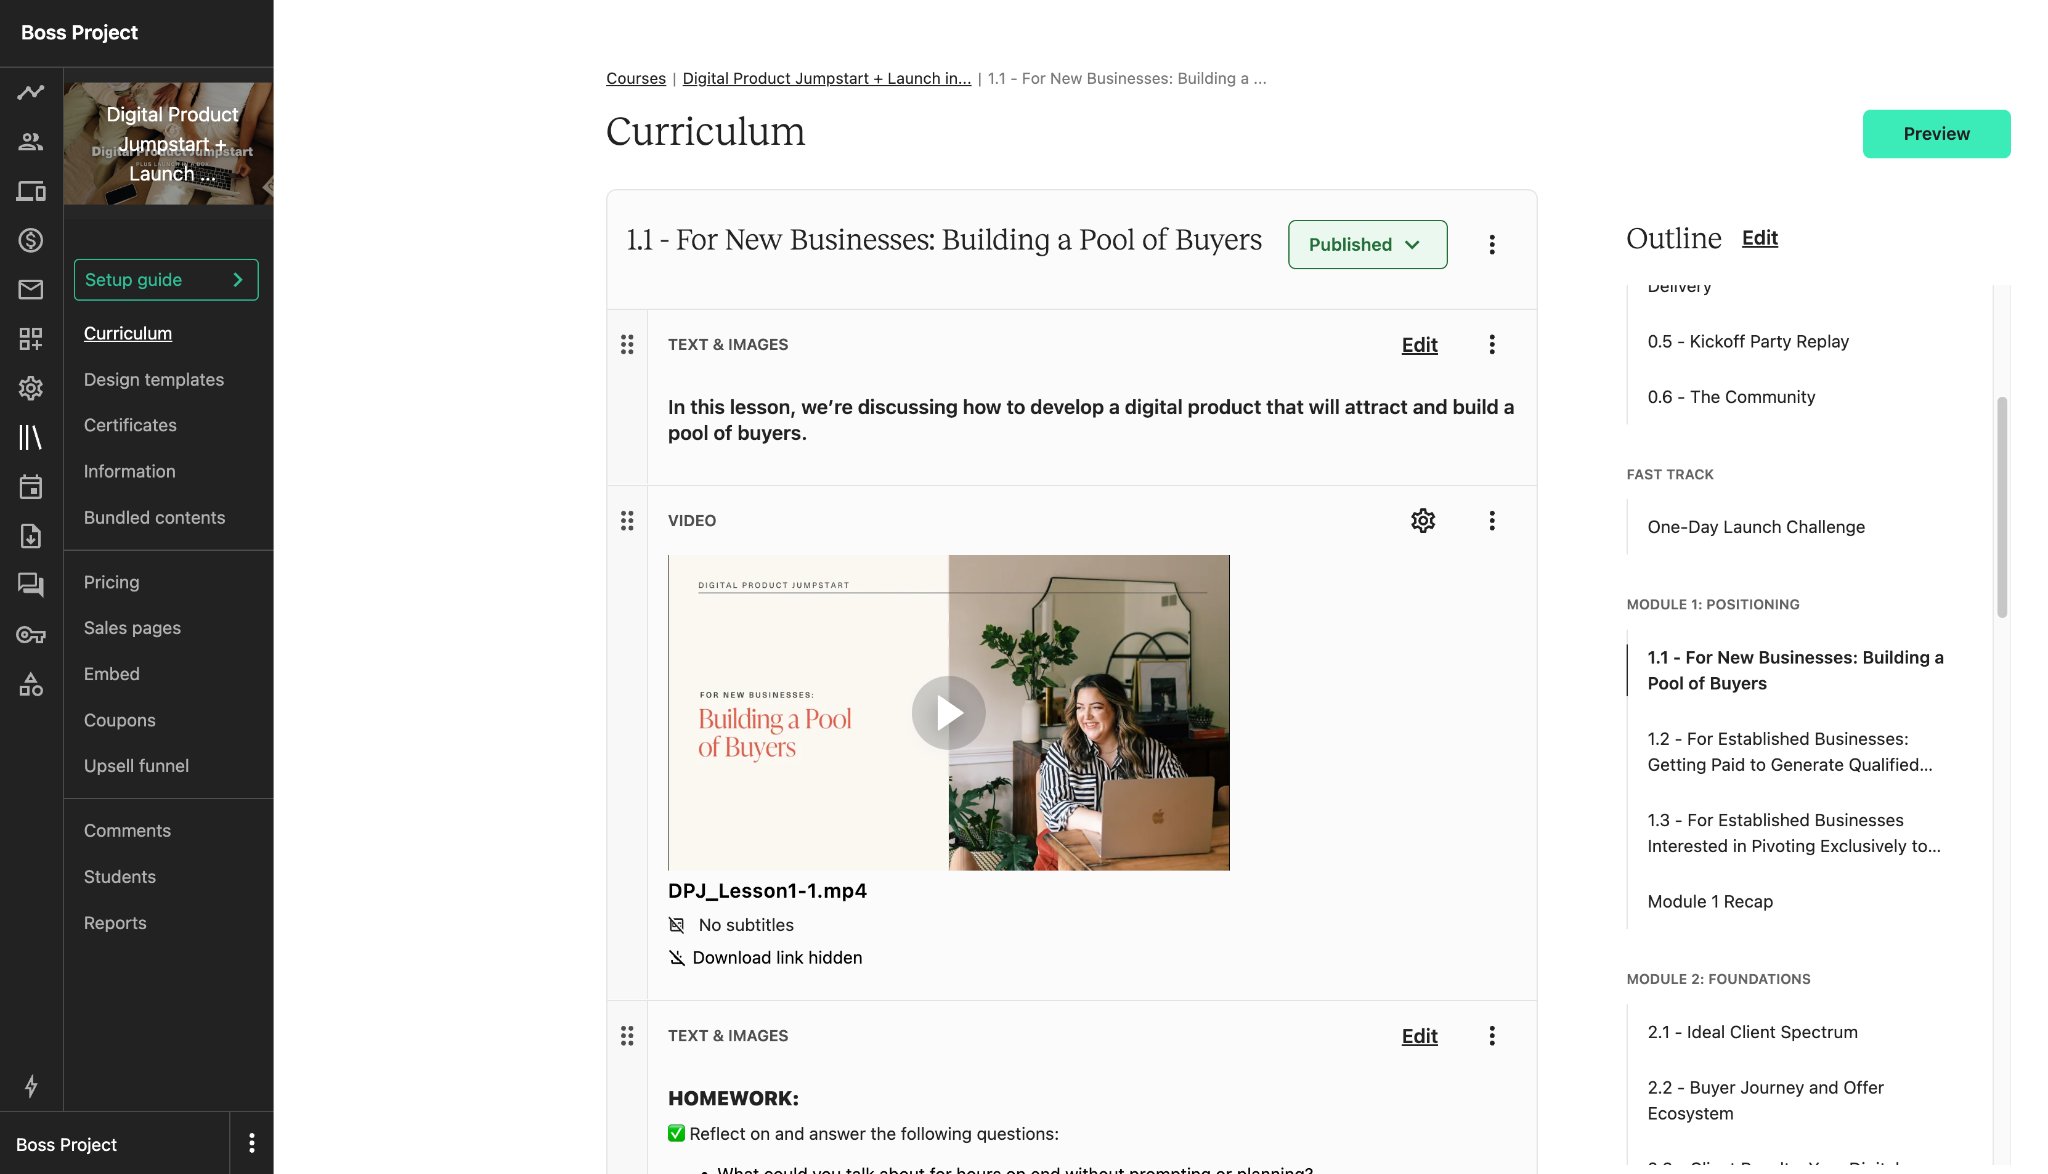Click the Outline Edit link

click(1759, 238)
